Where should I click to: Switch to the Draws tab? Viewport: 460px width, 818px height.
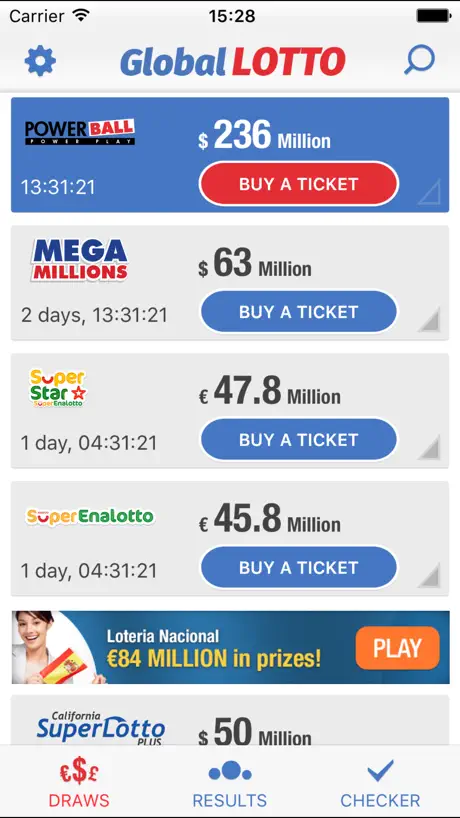[x=79, y=784]
